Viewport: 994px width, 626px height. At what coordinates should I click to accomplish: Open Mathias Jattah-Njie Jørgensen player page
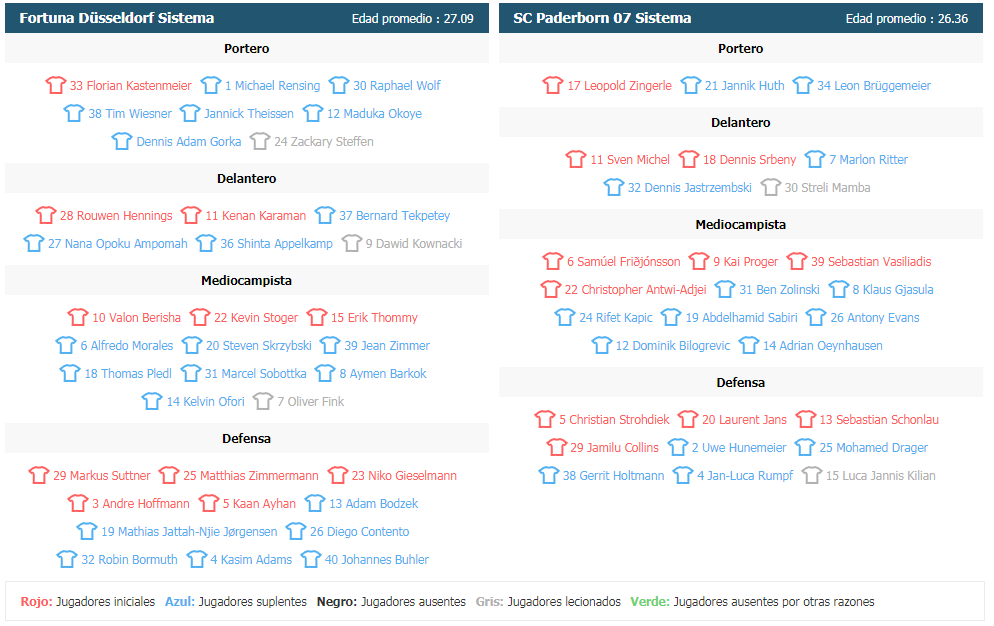click(189, 531)
